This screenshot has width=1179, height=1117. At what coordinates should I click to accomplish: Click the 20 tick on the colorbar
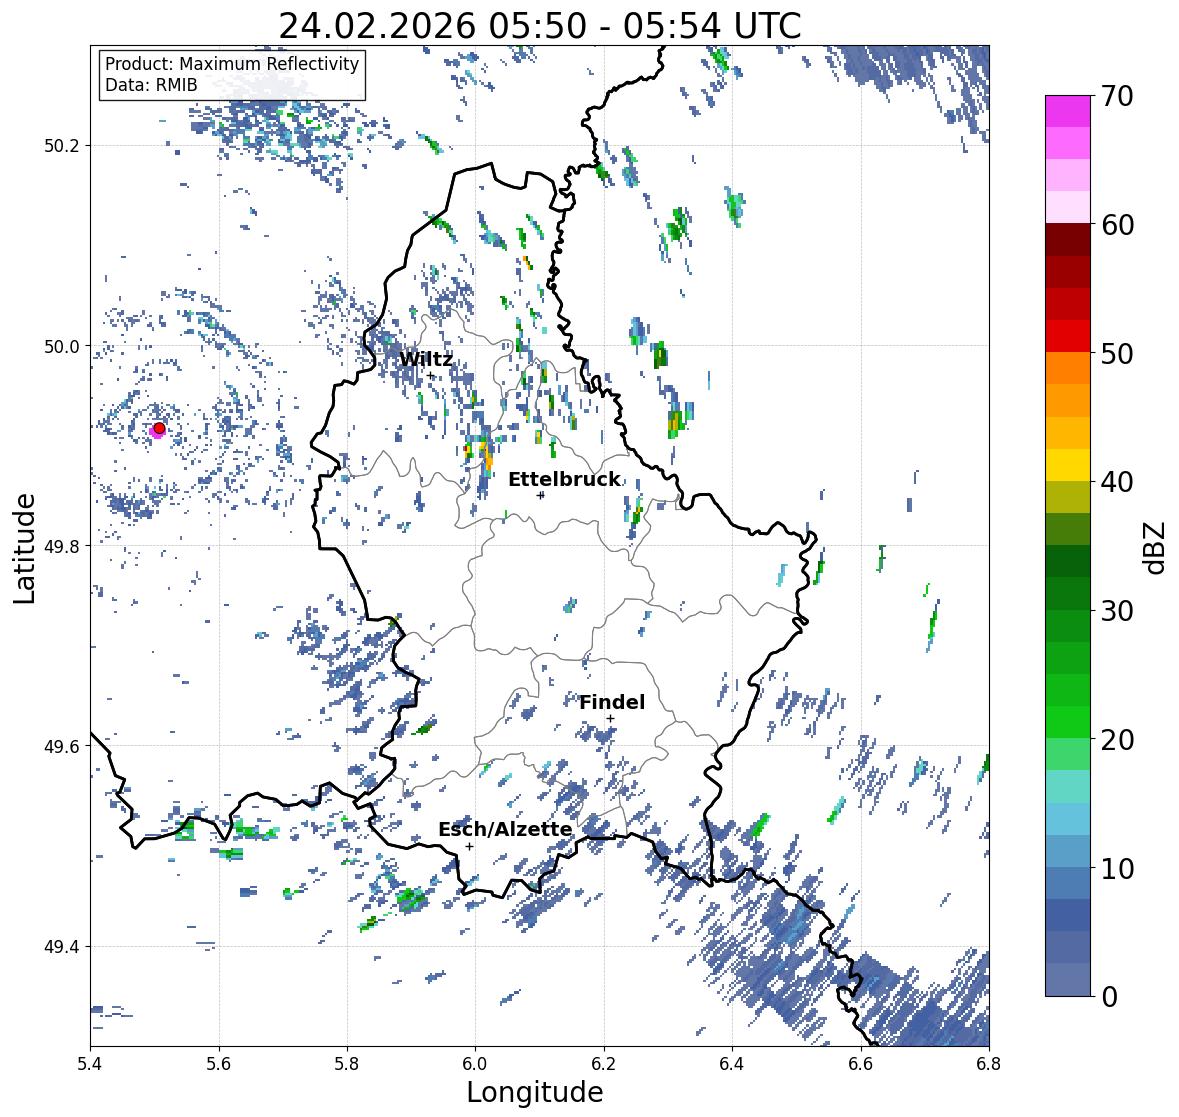point(1117,740)
